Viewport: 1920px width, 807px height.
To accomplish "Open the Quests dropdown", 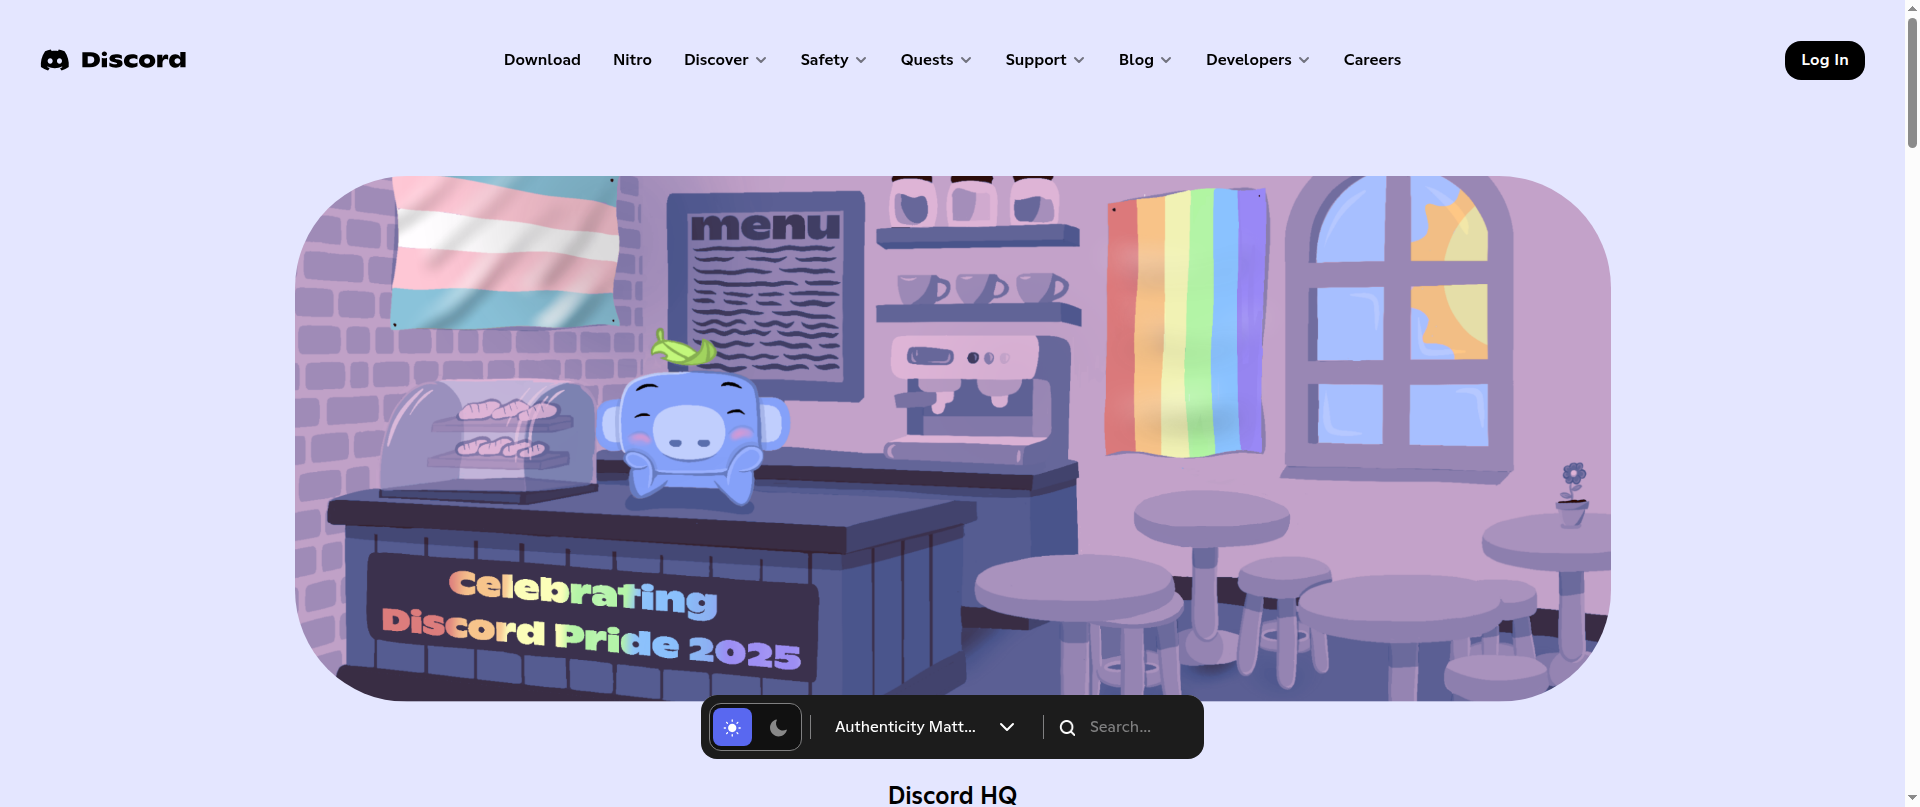I will coord(936,60).
